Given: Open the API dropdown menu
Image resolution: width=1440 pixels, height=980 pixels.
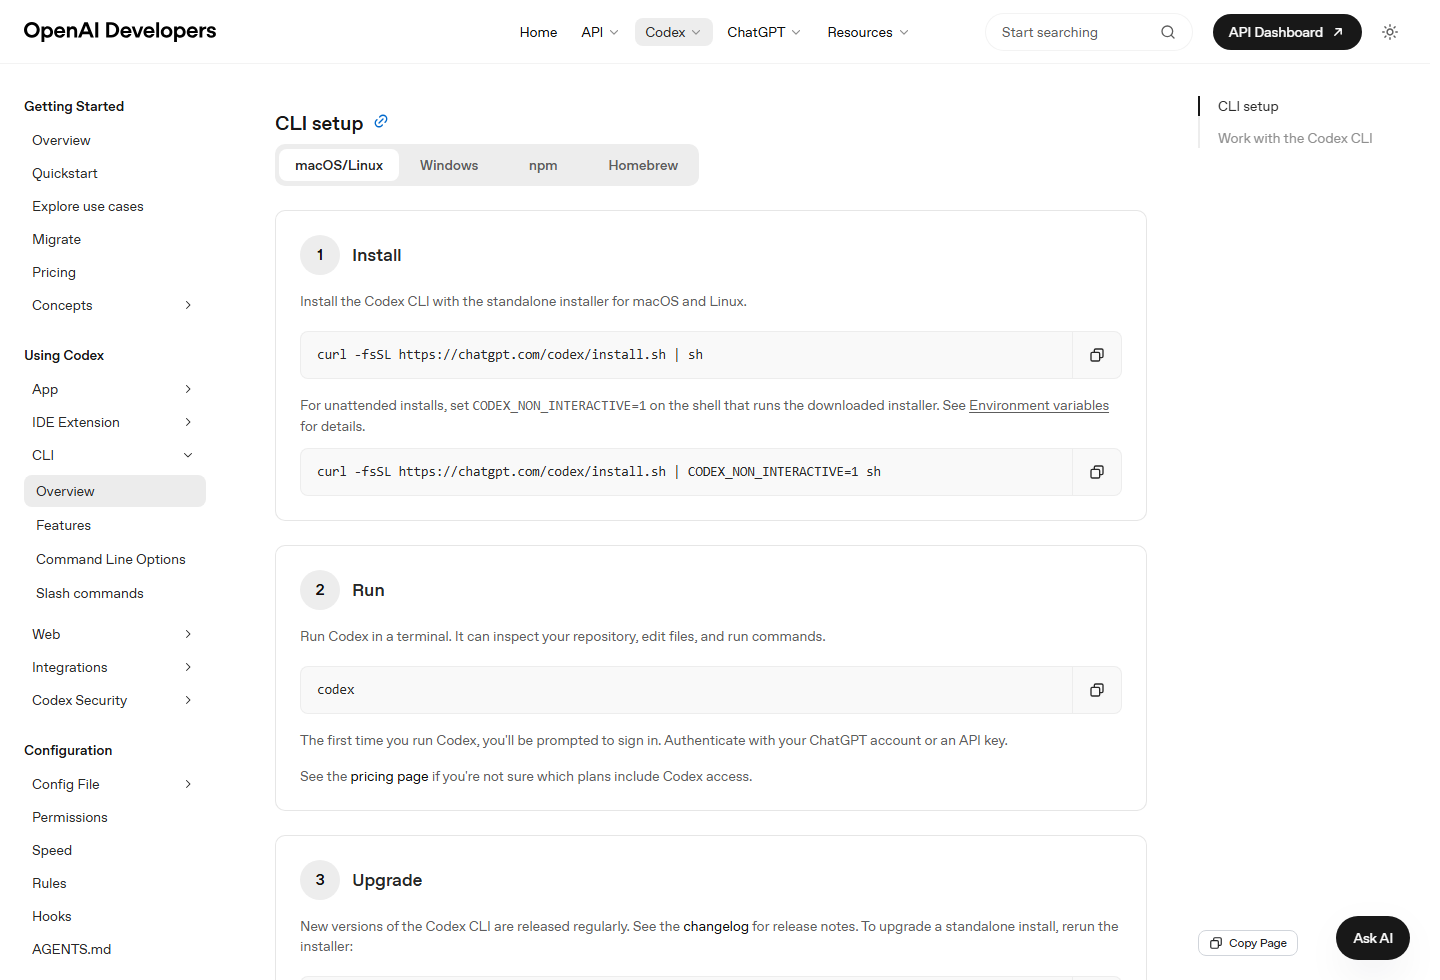Looking at the screenshot, I should coord(600,32).
